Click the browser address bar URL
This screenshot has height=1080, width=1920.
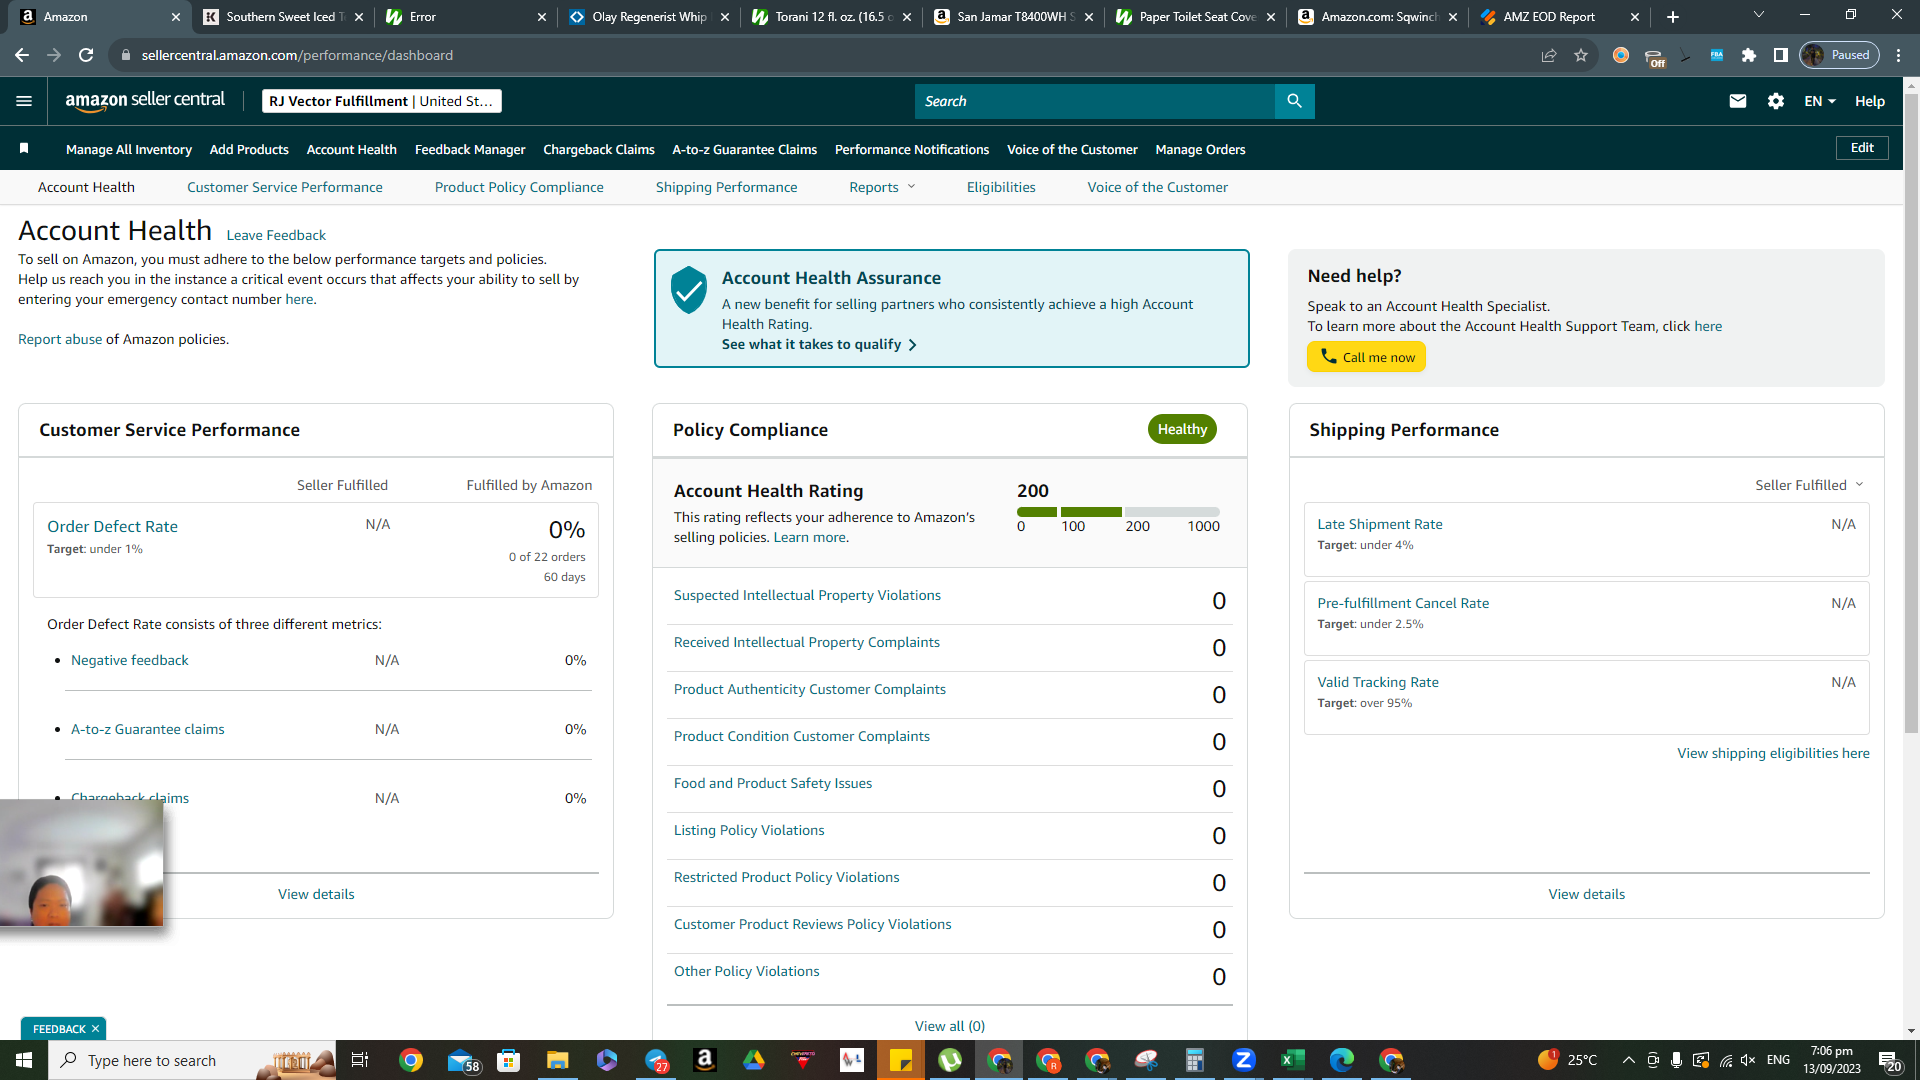tap(297, 55)
